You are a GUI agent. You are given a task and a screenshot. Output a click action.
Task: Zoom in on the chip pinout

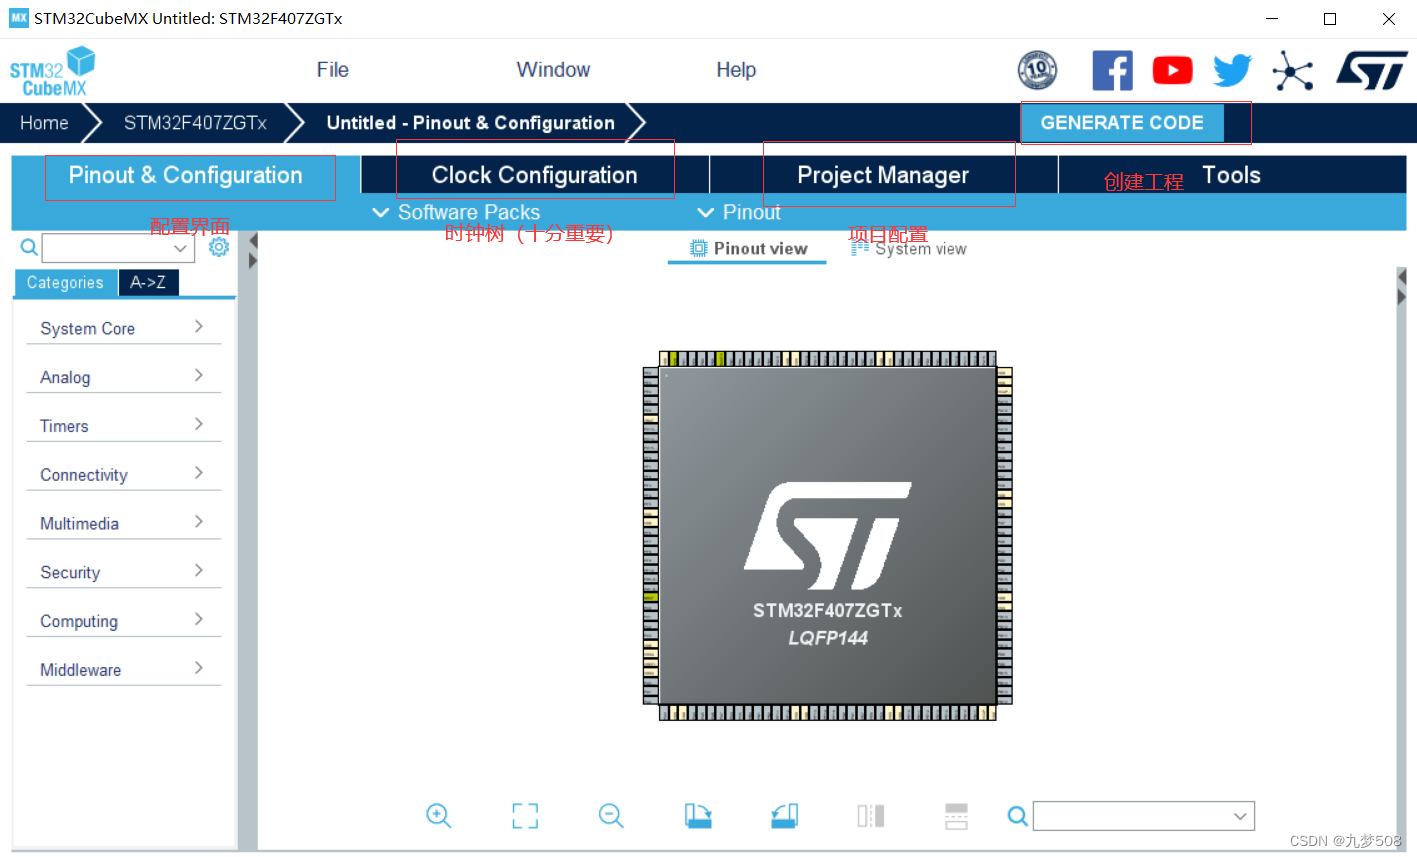pos(439,816)
